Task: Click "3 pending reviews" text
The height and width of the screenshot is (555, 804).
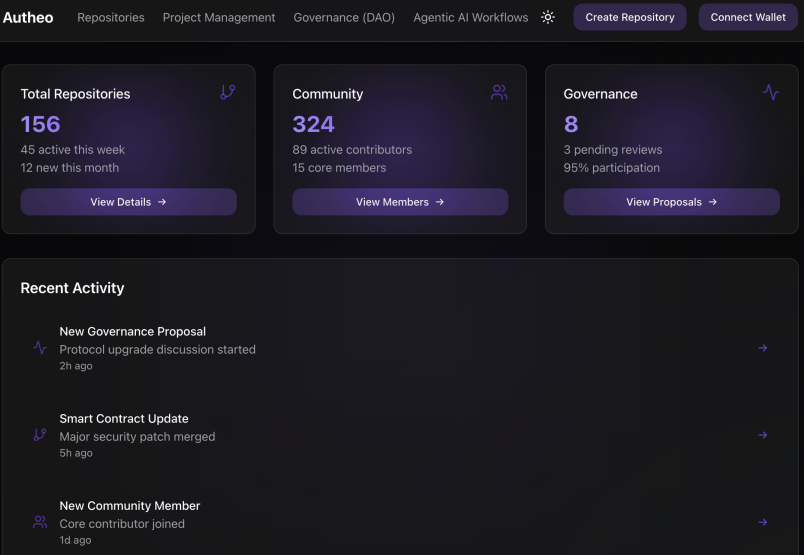Action: (x=613, y=150)
